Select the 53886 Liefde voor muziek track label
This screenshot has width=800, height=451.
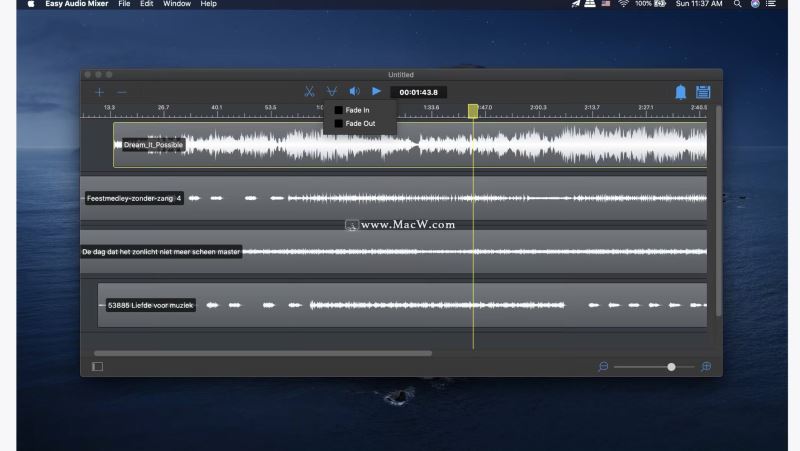[x=151, y=305]
